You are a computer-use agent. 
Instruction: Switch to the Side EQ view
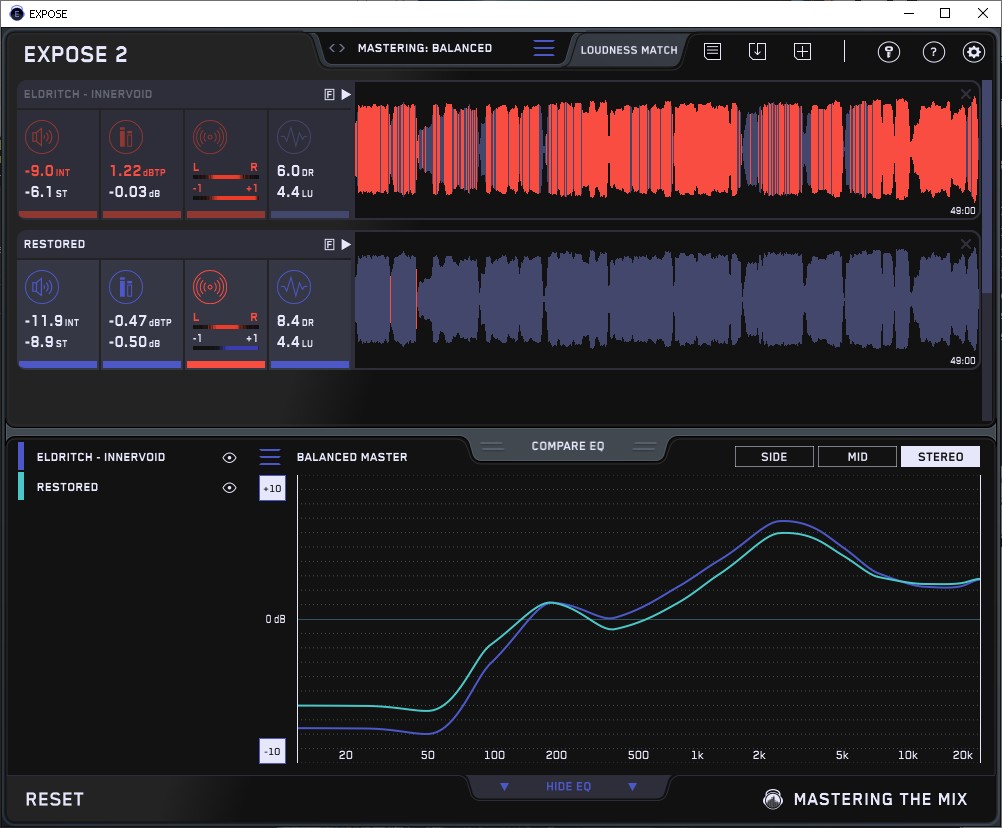tap(774, 457)
